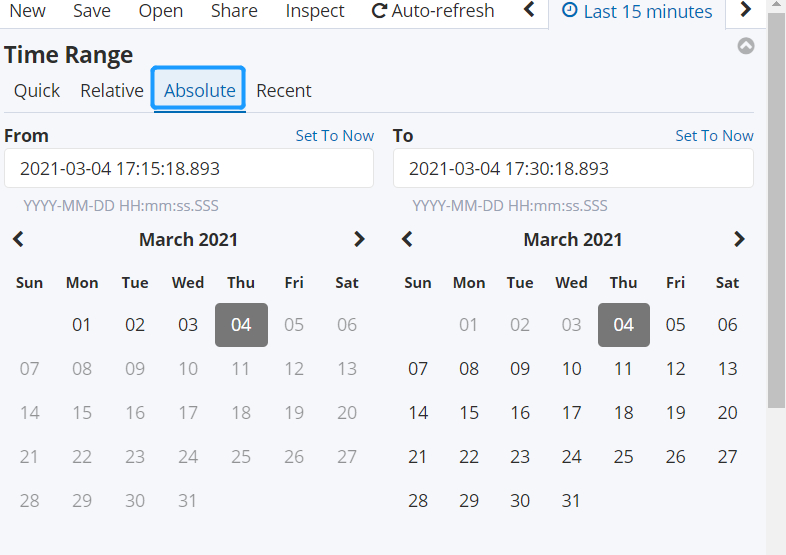Click the From date input field
786x555 pixels.
click(189, 168)
